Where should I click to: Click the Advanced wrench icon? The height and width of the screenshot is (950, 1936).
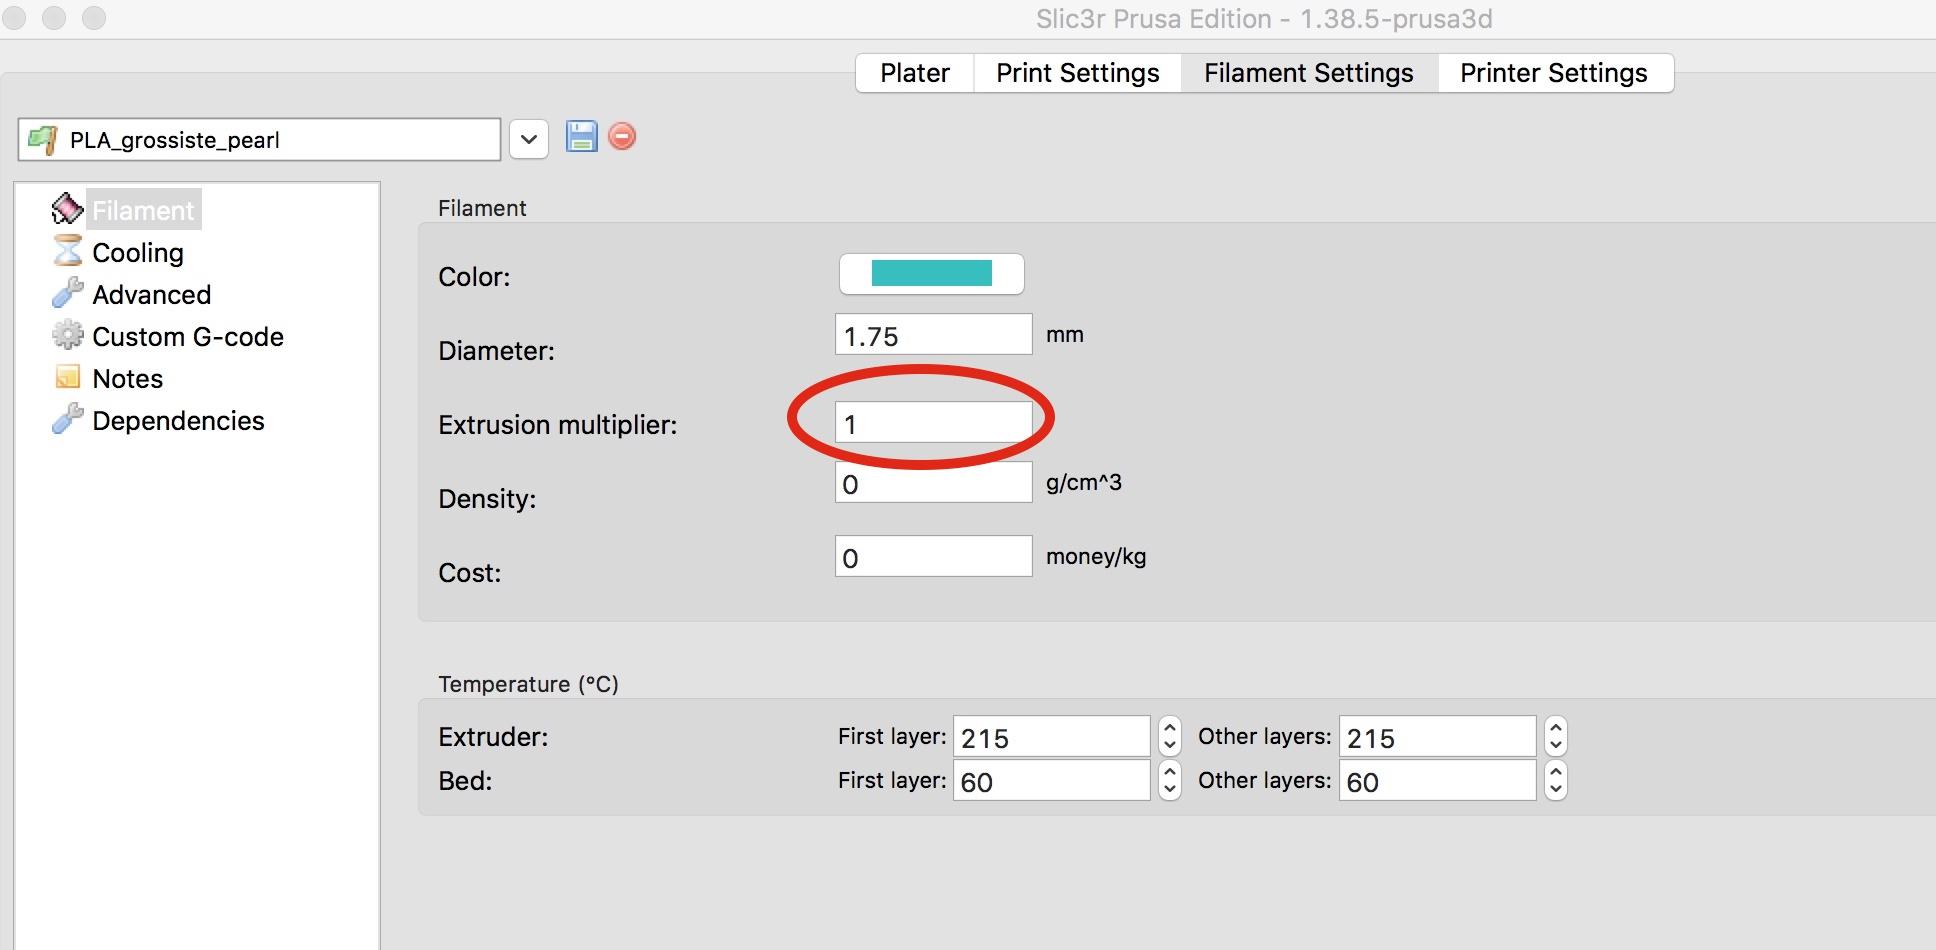[x=67, y=293]
